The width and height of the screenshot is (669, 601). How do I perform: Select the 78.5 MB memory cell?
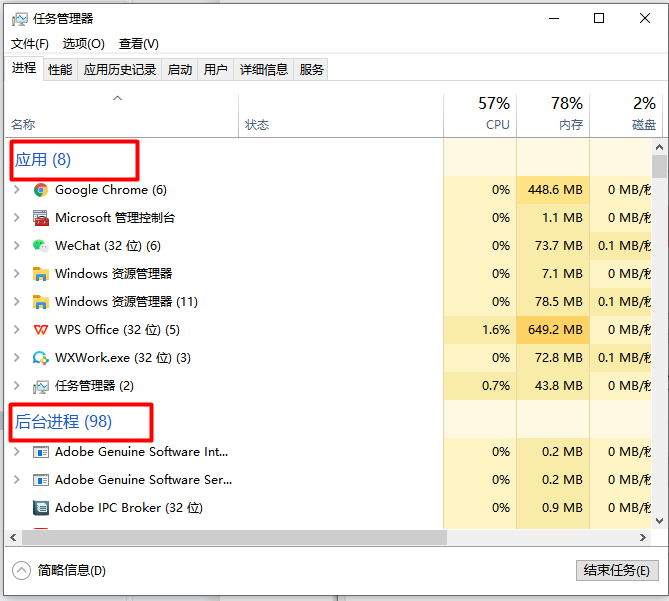[553, 302]
